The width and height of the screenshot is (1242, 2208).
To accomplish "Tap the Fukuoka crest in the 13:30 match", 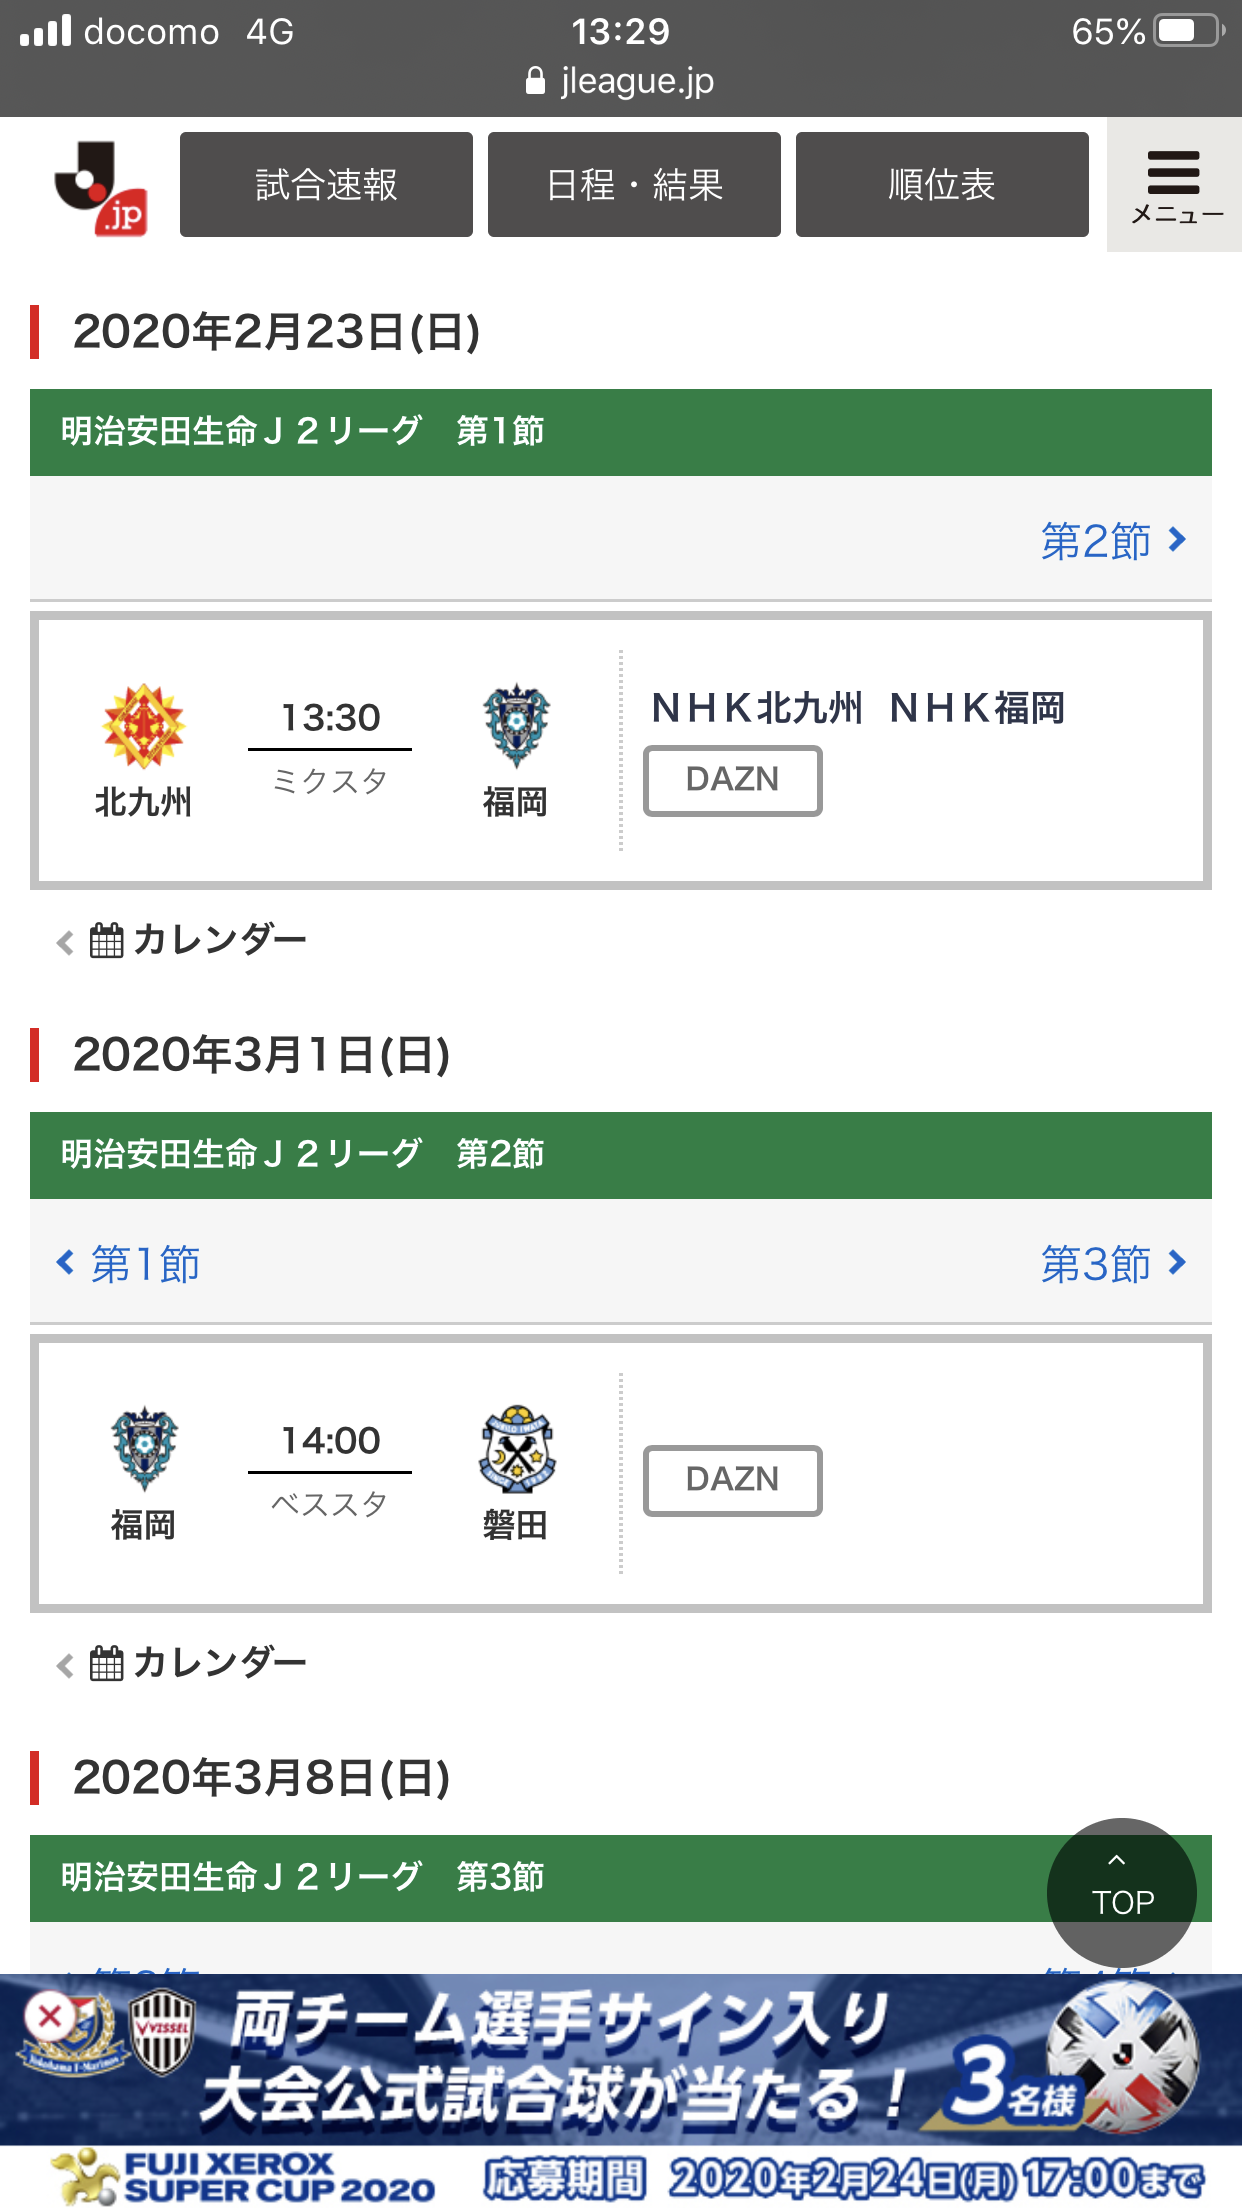I will click(515, 726).
